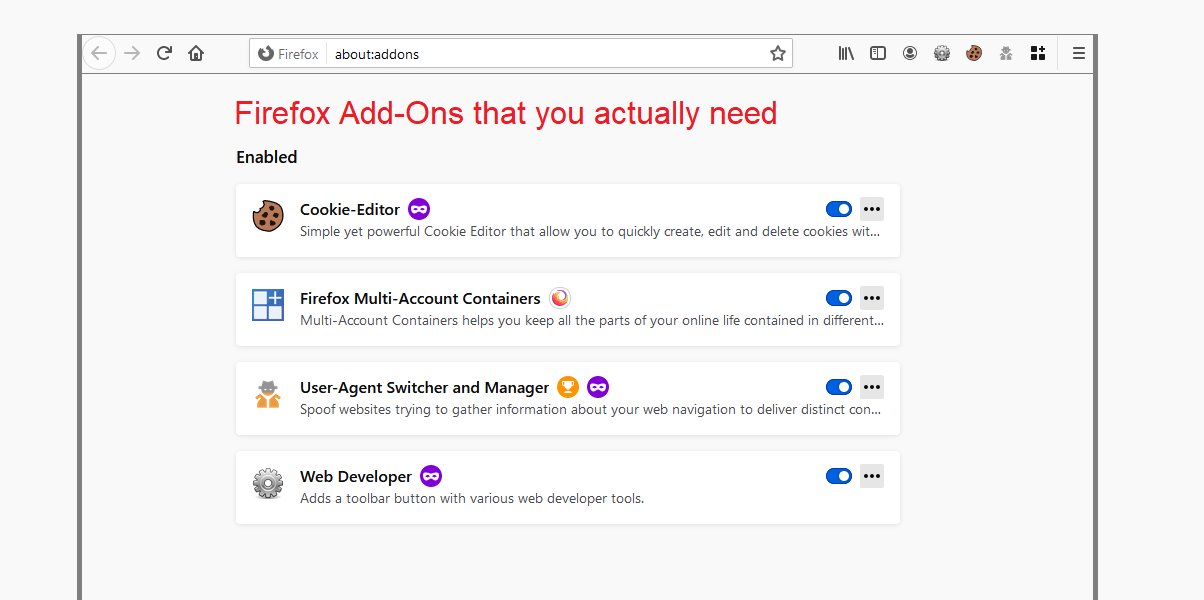Image resolution: width=1204 pixels, height=600 pixels.
Task: Toggle off Firefox Multi-Account Containers
Action: click(838, 298)
